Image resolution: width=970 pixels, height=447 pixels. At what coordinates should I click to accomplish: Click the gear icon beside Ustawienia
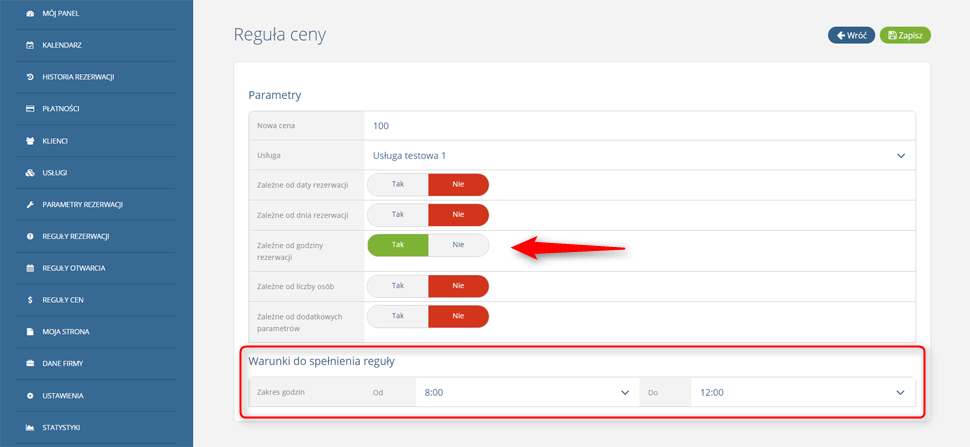point(30,395)
